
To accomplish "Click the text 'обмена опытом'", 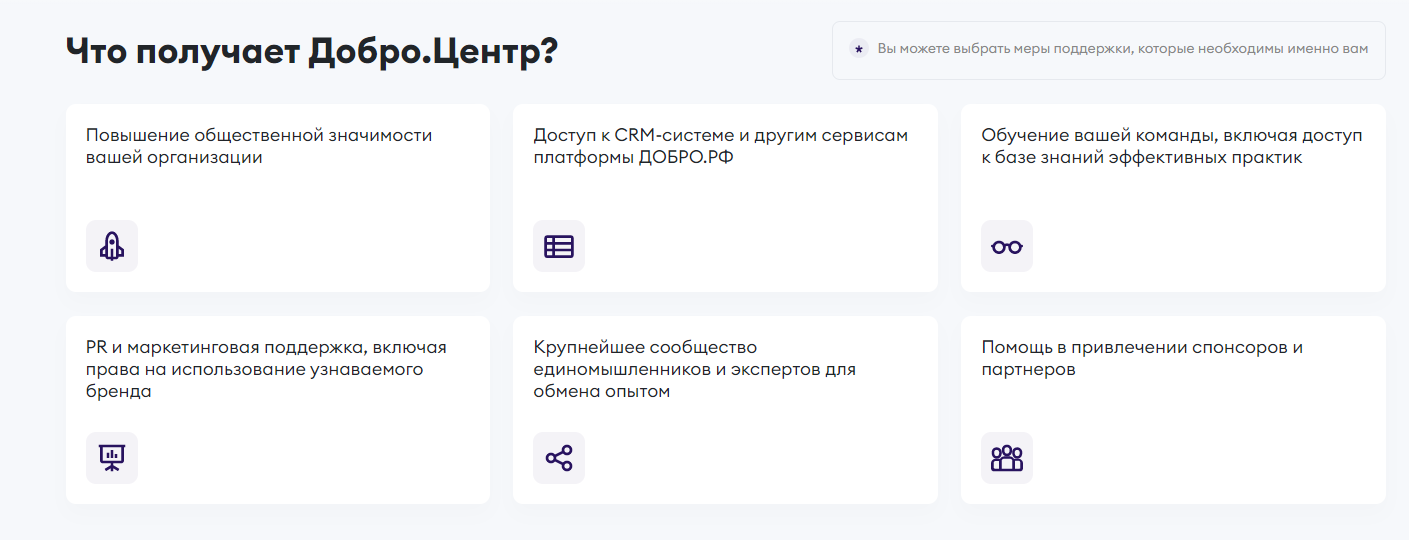I will pyautogui.click(x=601, y=391).
